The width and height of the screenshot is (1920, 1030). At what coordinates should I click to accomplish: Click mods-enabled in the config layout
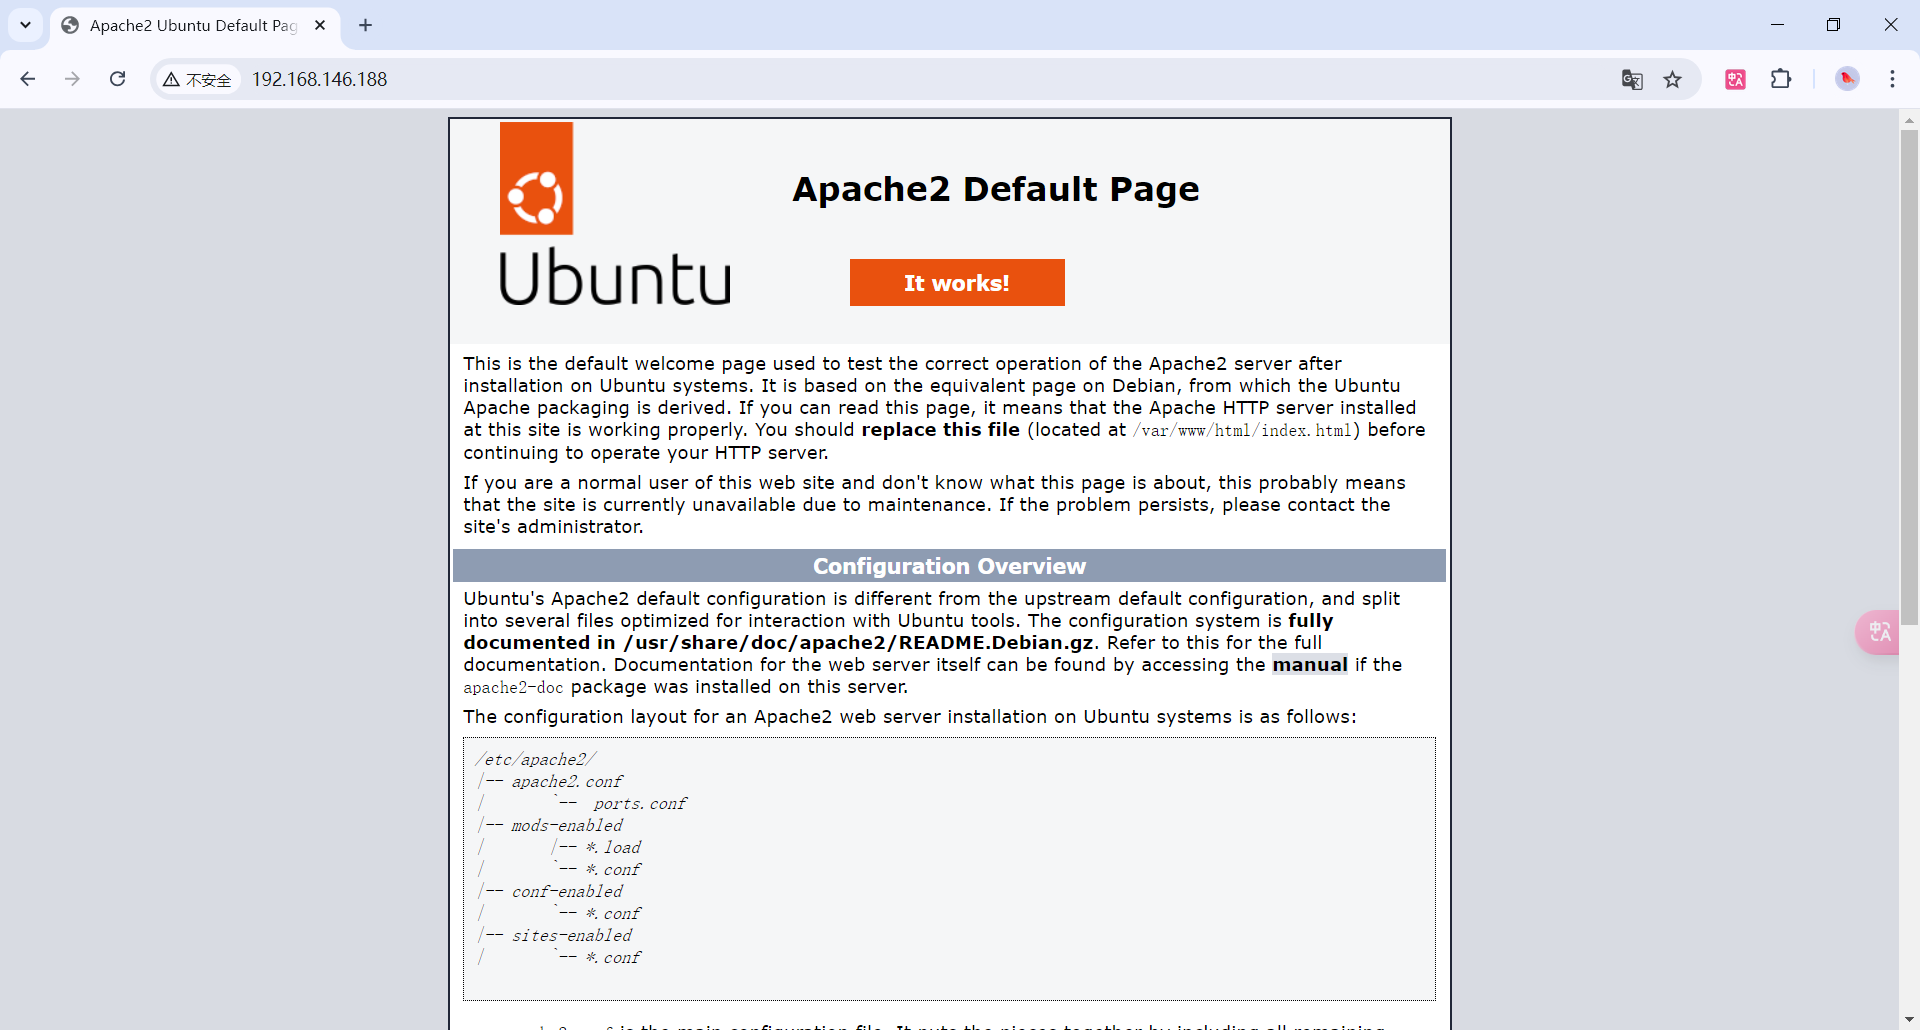(567, 826)
